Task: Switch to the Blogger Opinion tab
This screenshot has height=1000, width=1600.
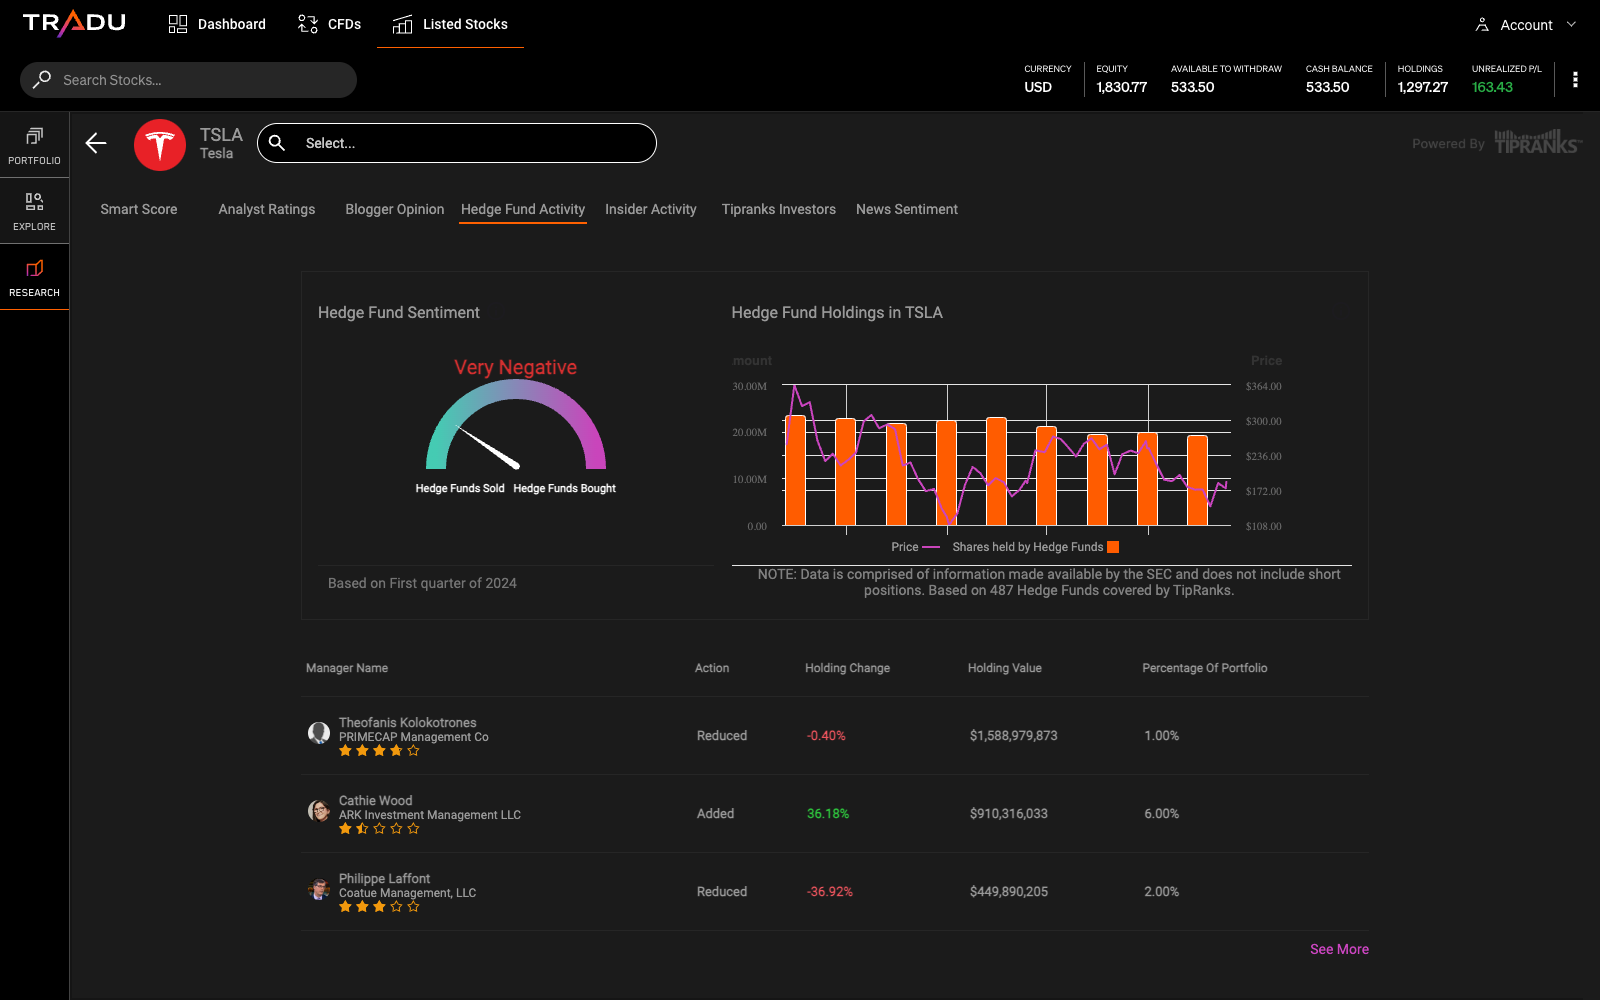Action: [395, 209]
